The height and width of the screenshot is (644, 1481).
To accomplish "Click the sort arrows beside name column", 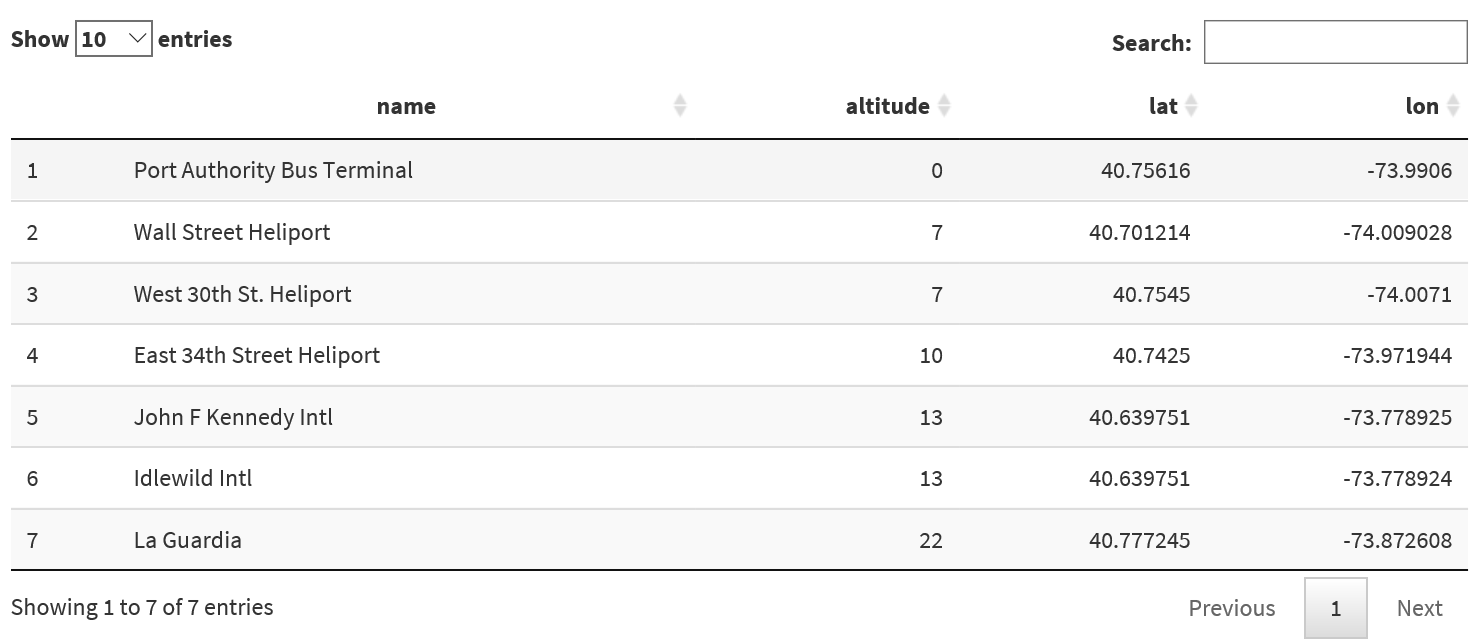I will pyautogui.click(x=680, y=105).
